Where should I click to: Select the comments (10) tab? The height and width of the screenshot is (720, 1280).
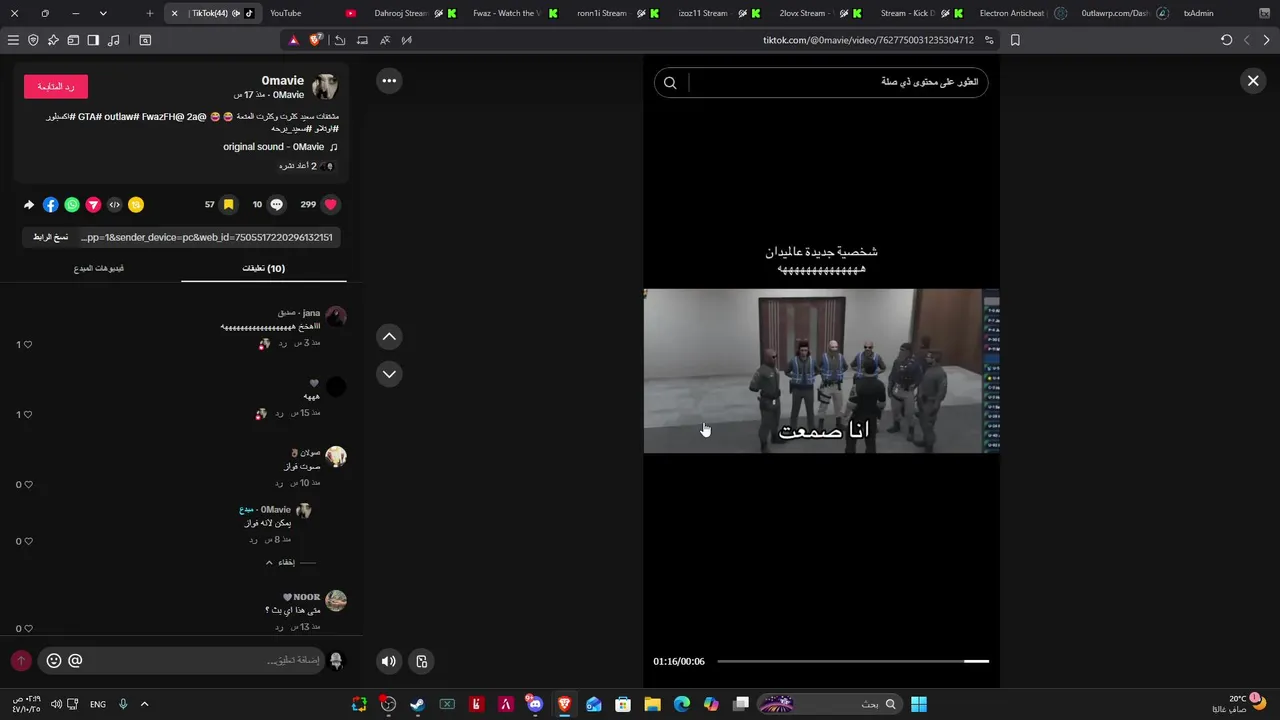click(x=264, y=268)
